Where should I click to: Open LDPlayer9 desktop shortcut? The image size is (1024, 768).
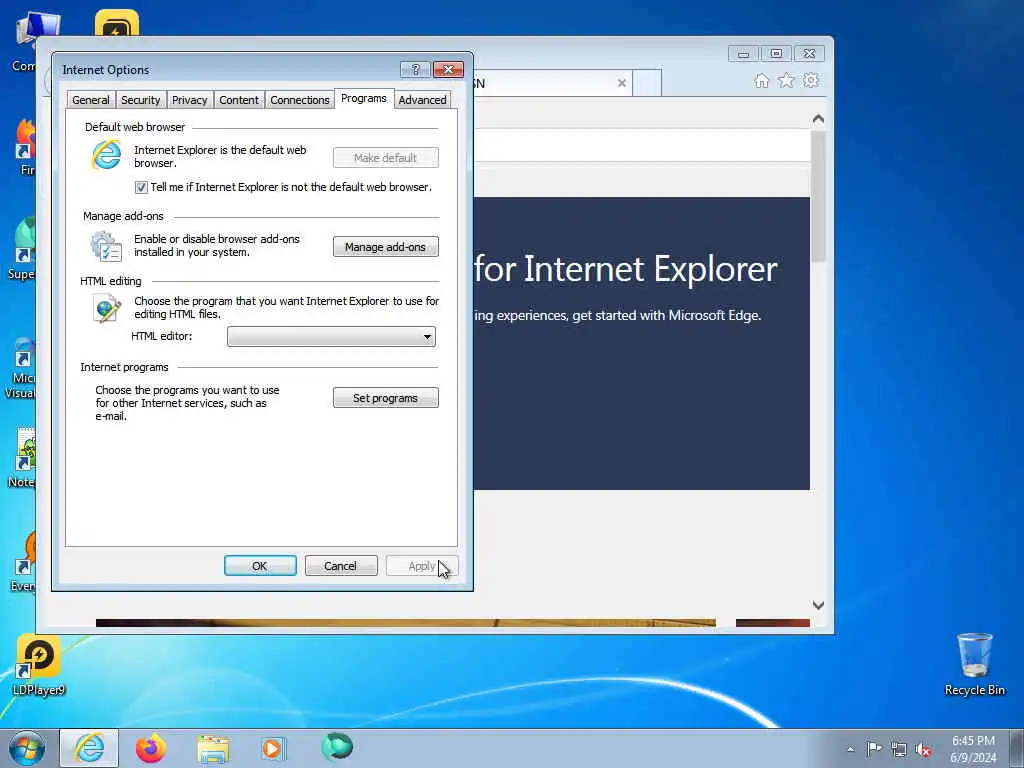(39, 665)
